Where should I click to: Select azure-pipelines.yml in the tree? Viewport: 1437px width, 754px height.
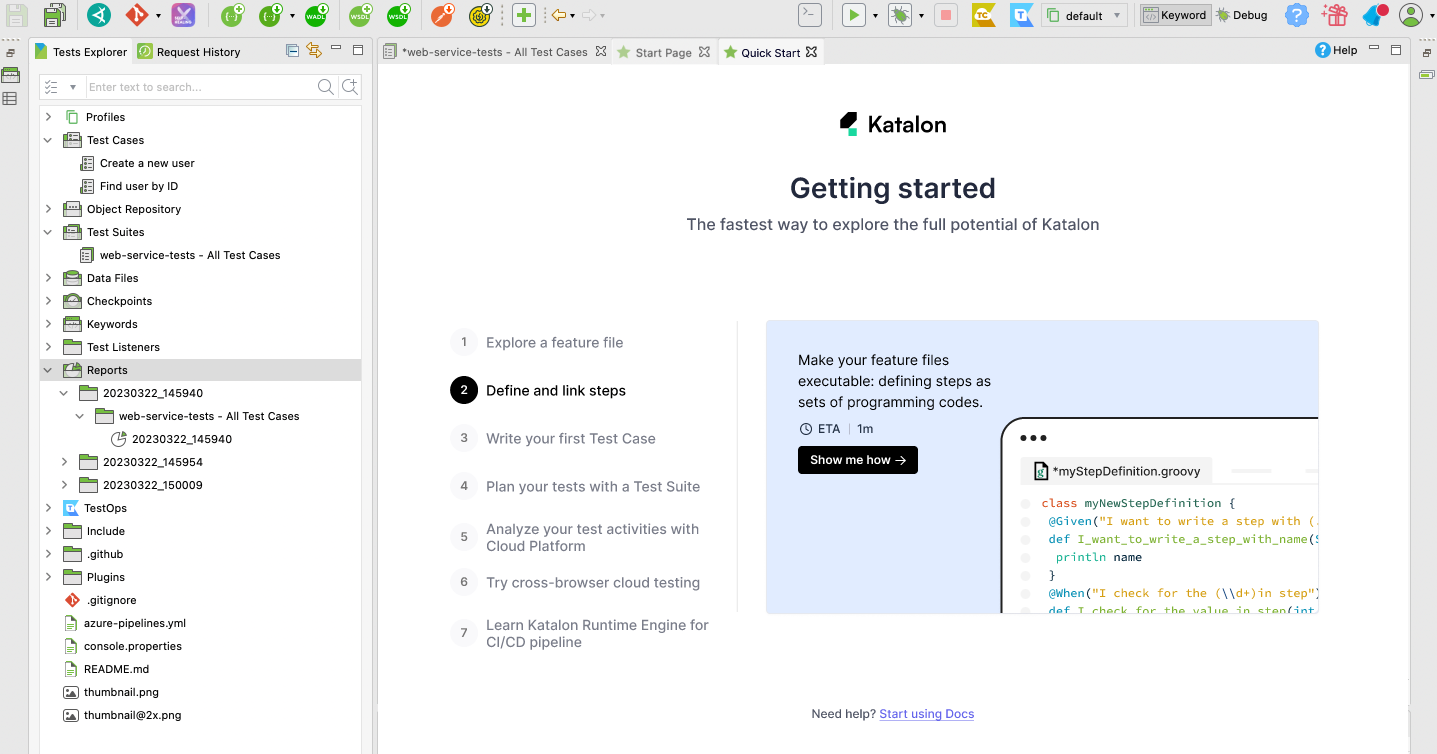point(135,623)
